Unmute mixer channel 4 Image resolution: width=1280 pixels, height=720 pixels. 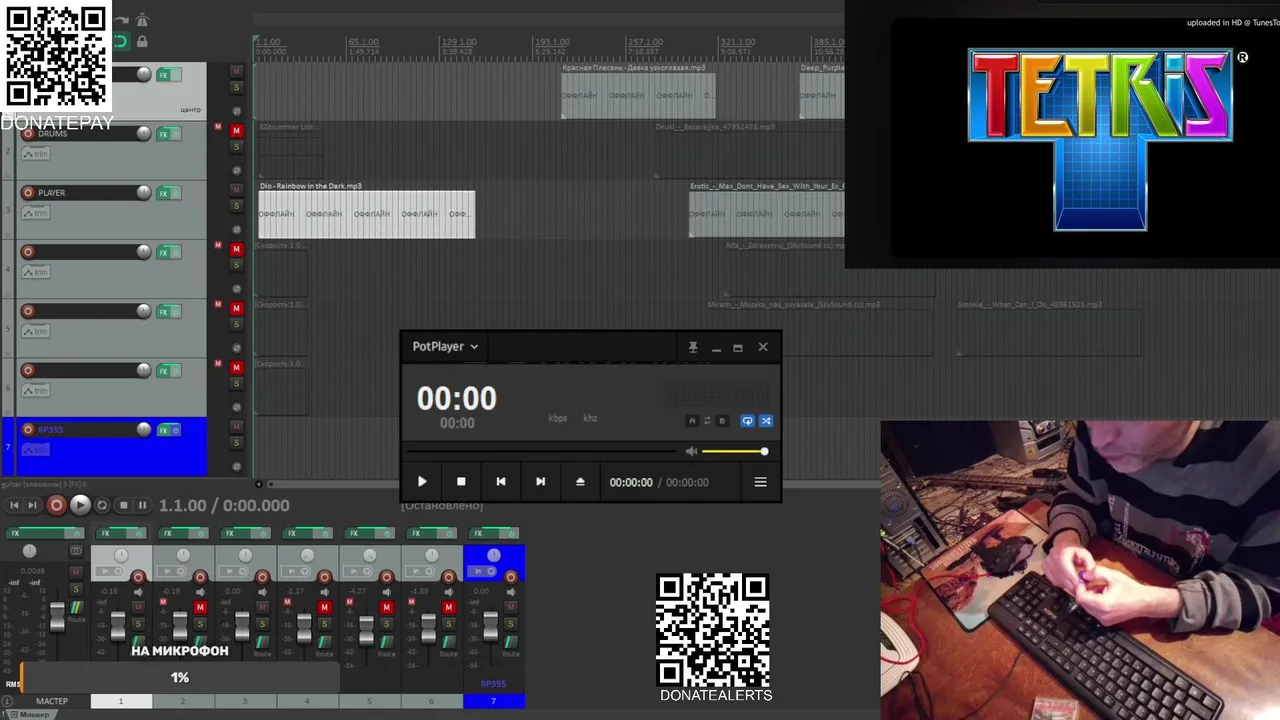324,607
